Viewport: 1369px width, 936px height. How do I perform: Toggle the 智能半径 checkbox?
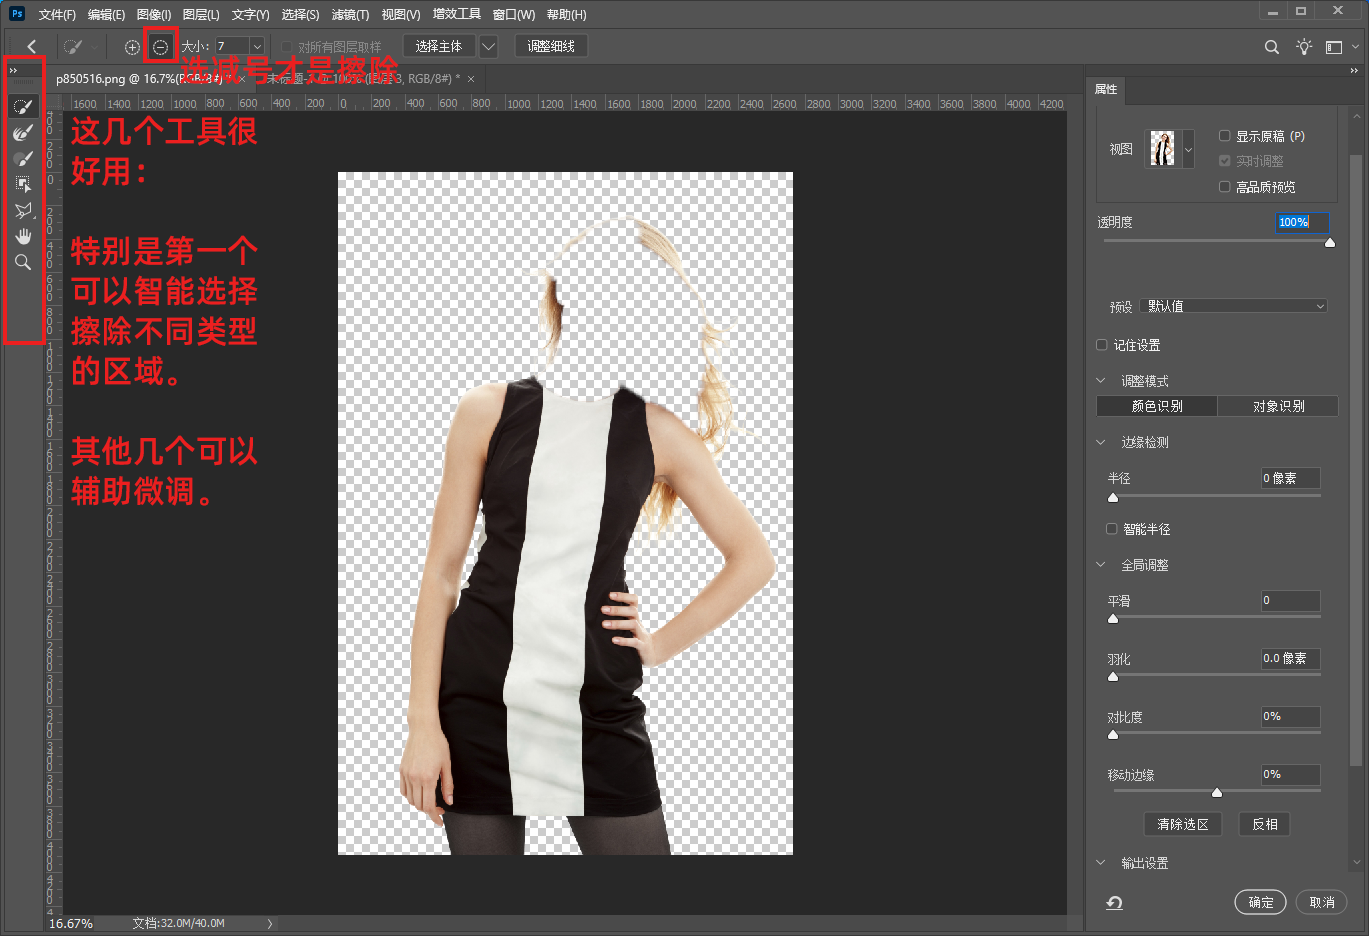pyautogui.click(x=1111, y=529)
